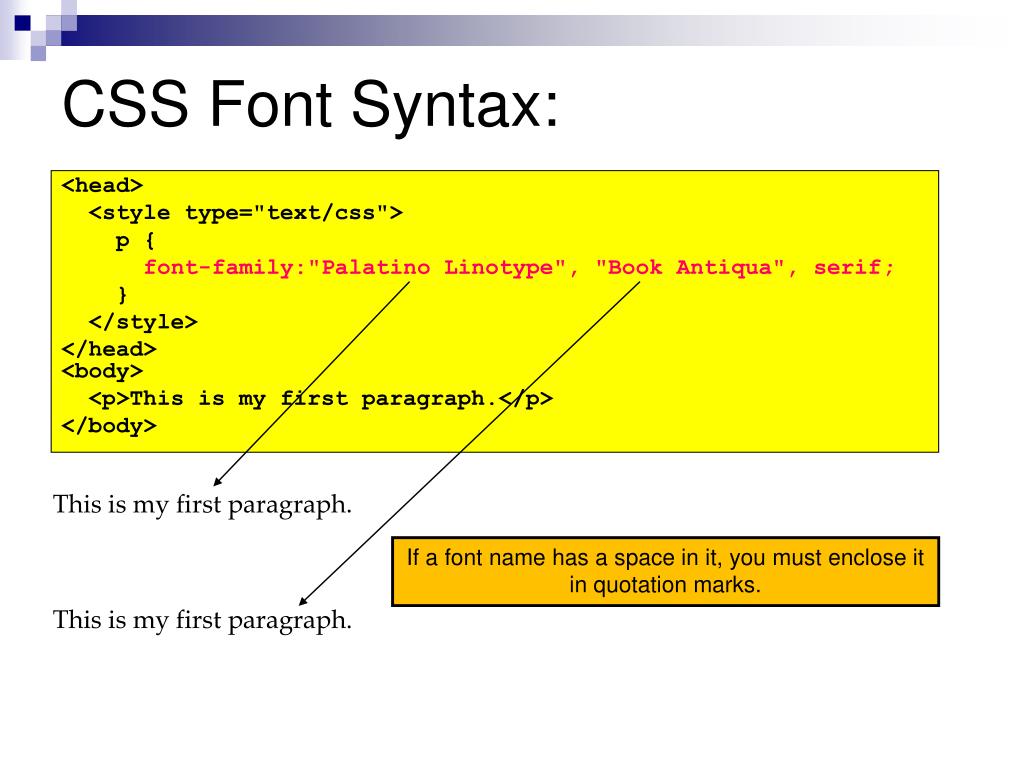Click the <p>This is my first paragraph.</p> code line
1024x768 pixels.
[321, 398]
